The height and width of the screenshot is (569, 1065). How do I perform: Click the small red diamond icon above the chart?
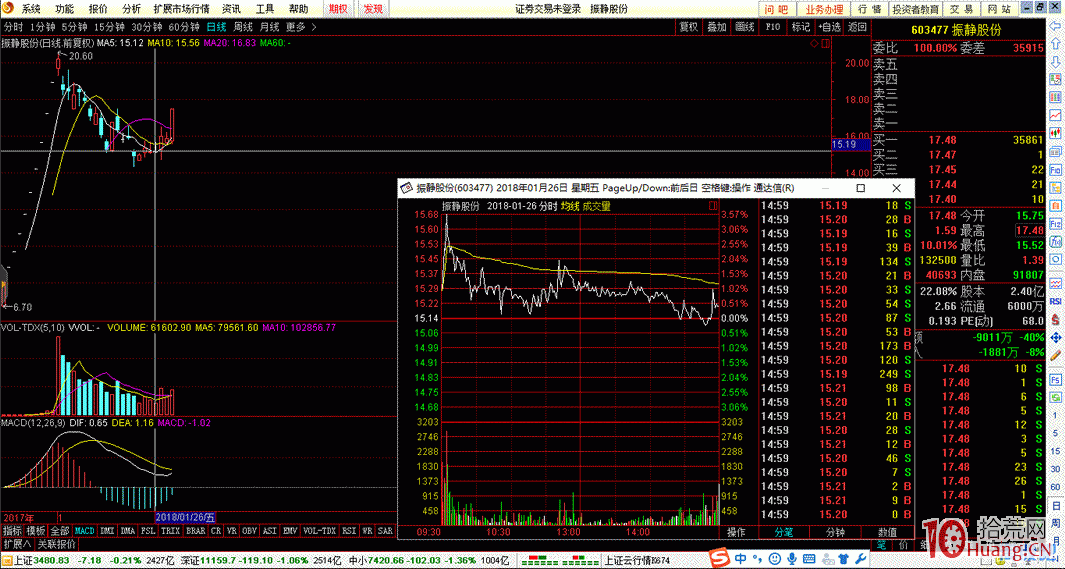[814, 43]
